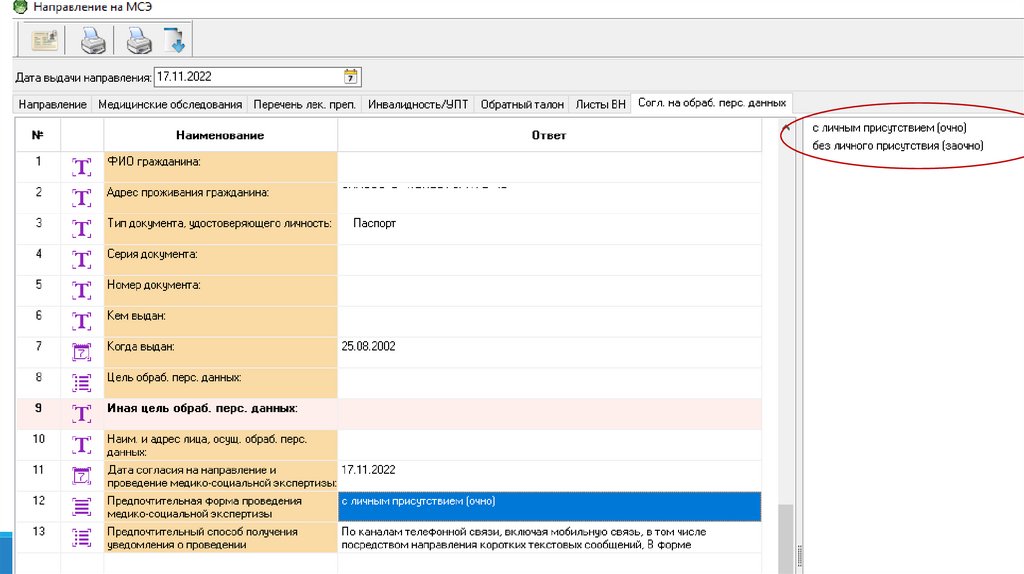Click the list icon in row 13
This screenshot has height=574, width=1024.
[82, 536]
